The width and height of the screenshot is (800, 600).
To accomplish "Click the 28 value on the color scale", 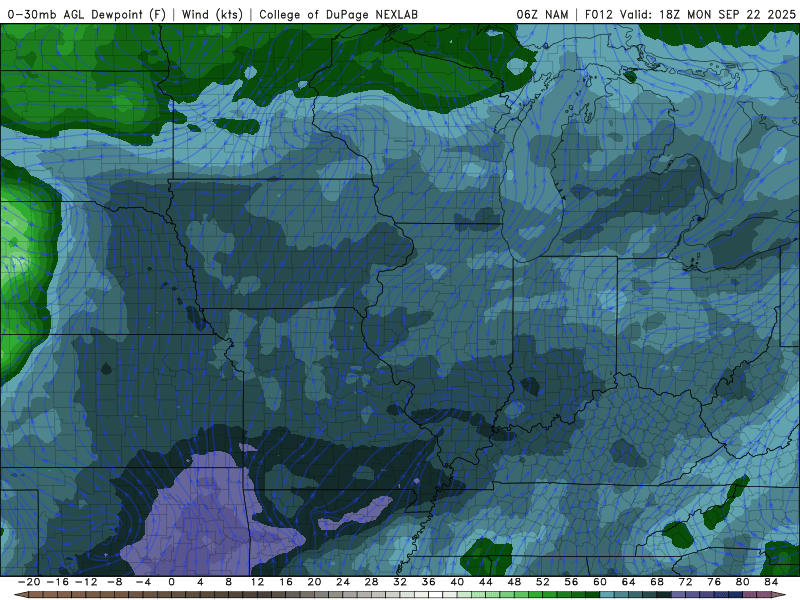I will (371, 582).
